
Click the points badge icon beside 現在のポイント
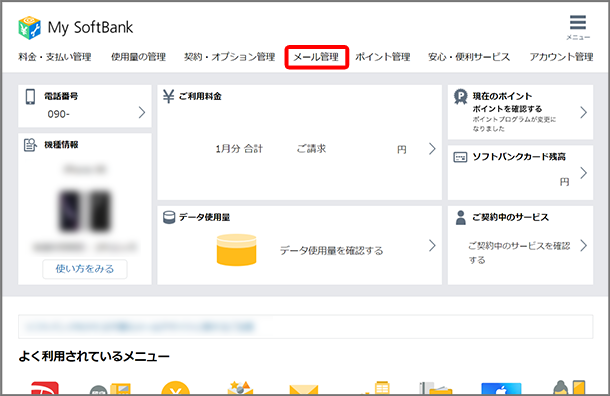pyautogui.click(x=461, y=96)
